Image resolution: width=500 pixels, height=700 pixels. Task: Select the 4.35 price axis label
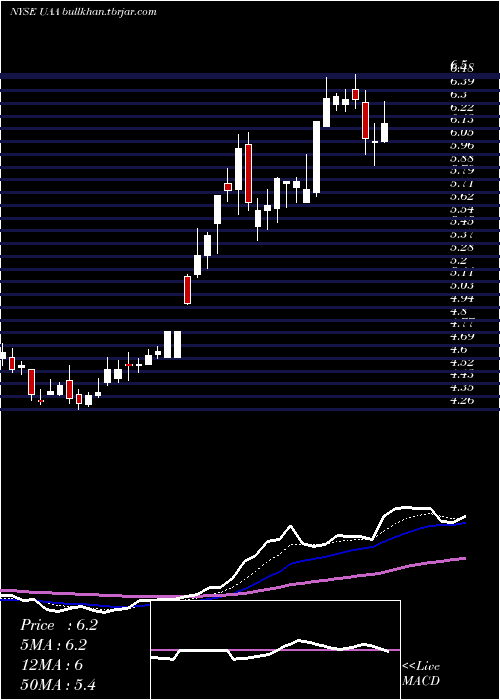(x=462, y=388)
